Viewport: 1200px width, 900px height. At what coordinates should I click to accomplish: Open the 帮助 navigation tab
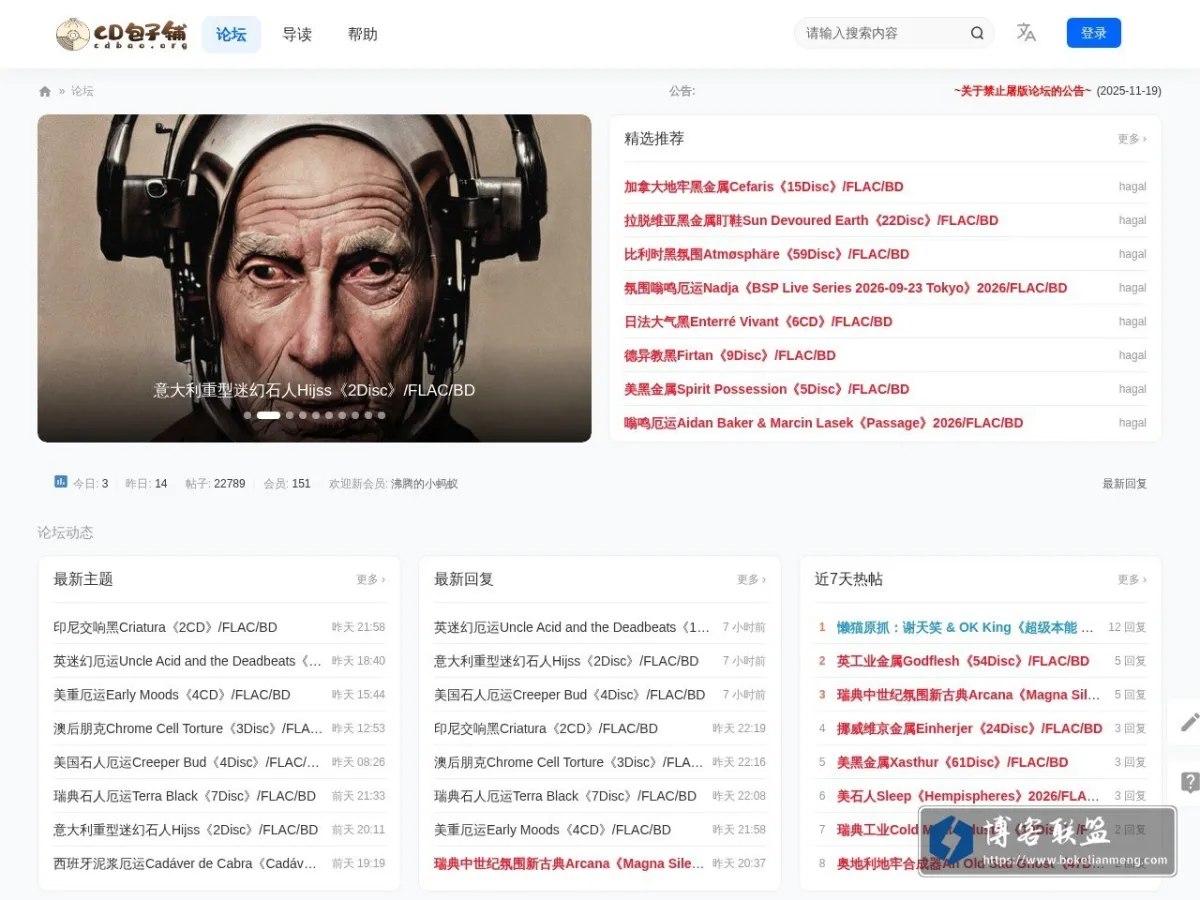(363, 34)
